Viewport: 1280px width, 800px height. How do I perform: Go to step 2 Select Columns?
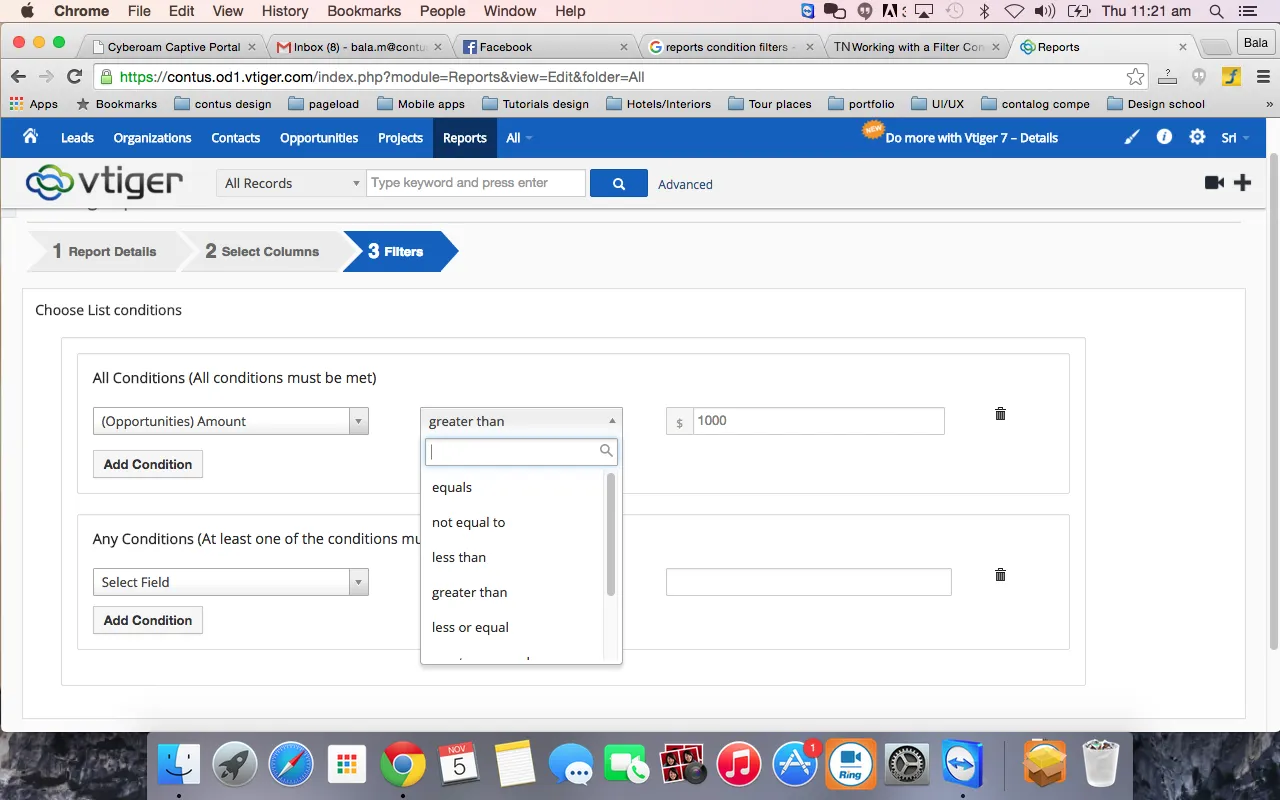click(x=263, y=251)
